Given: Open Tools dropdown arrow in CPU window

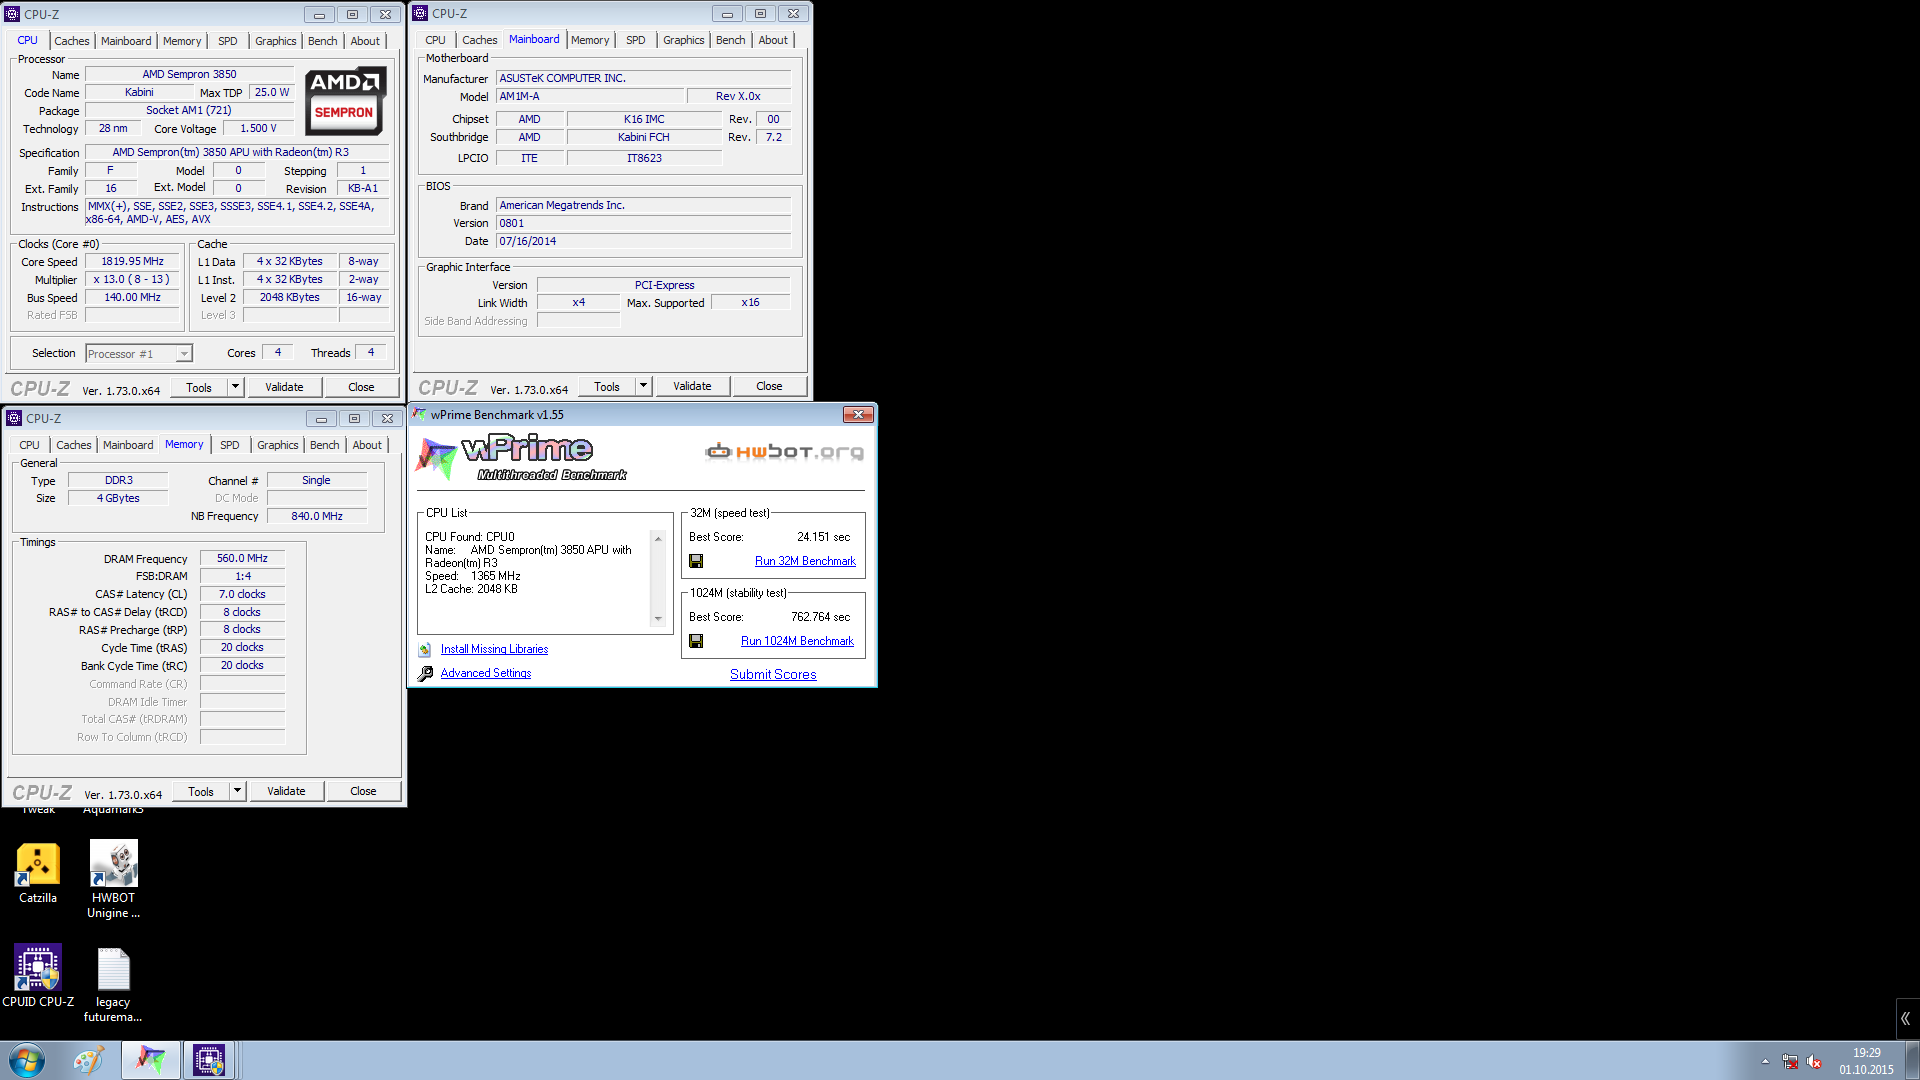Looking at the screenshot, I should tap(235, 387).
